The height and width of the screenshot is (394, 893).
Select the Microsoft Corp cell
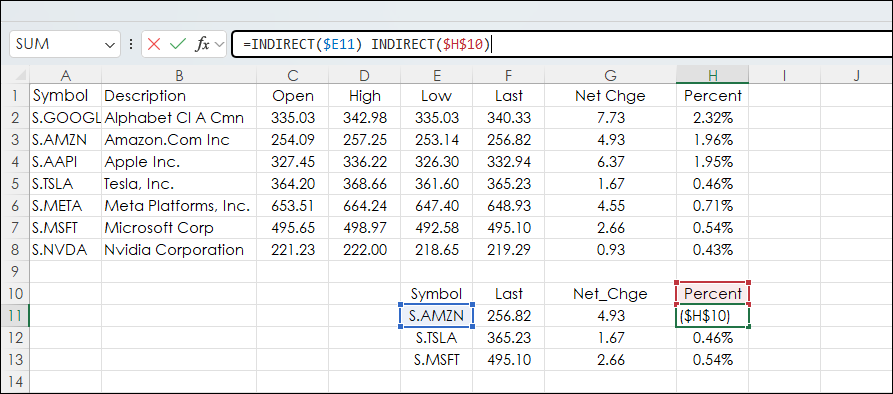[x=179, y=227]
